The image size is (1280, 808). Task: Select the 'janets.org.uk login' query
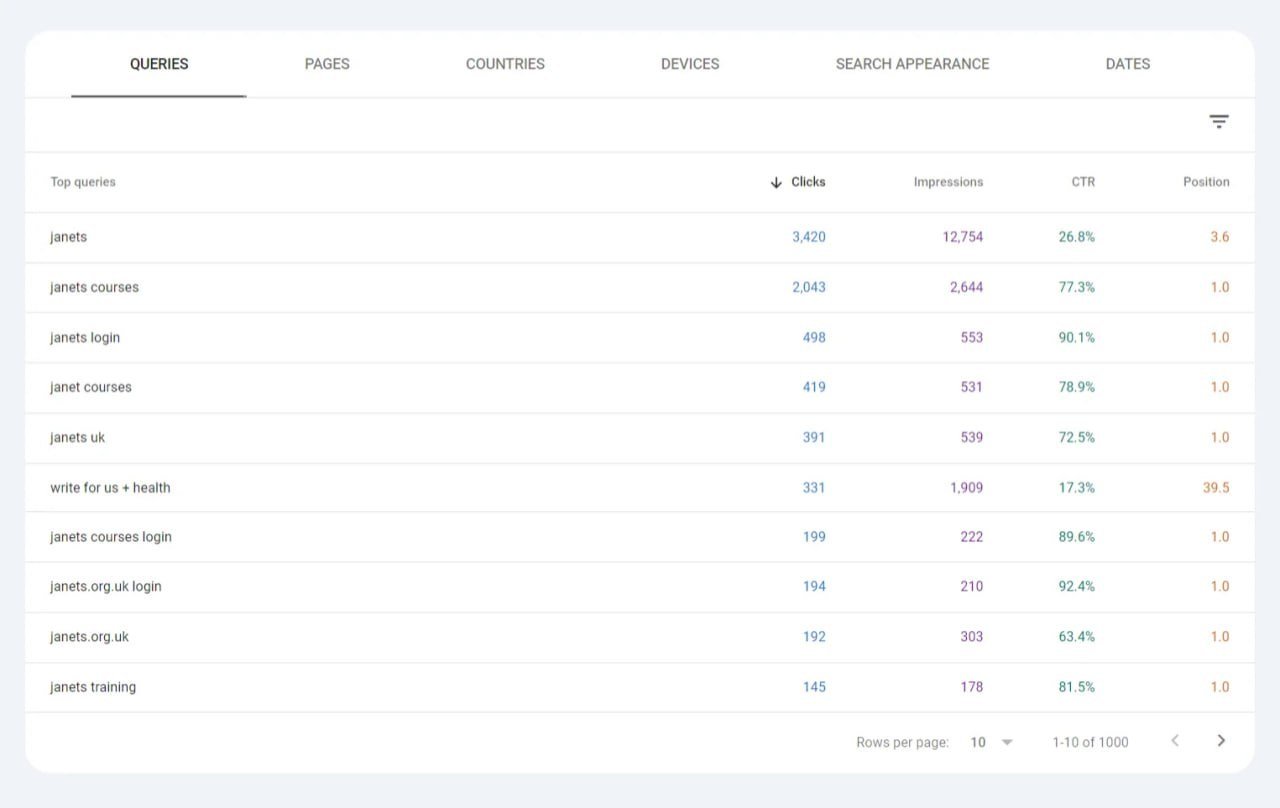[106, 587]
